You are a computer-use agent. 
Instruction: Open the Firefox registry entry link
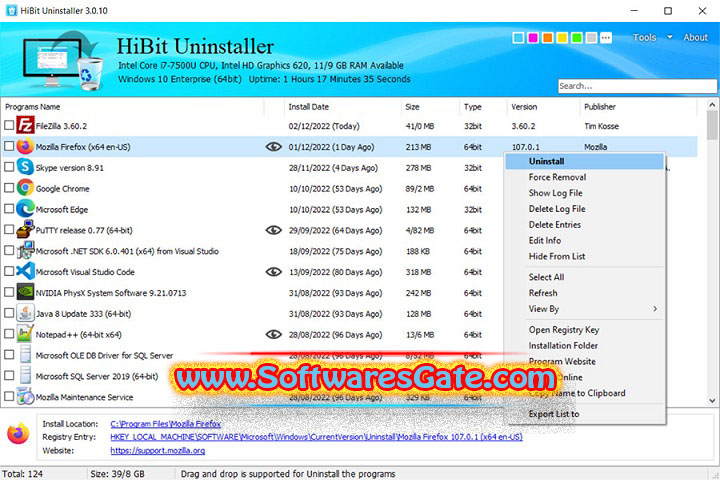click(316, 437)
